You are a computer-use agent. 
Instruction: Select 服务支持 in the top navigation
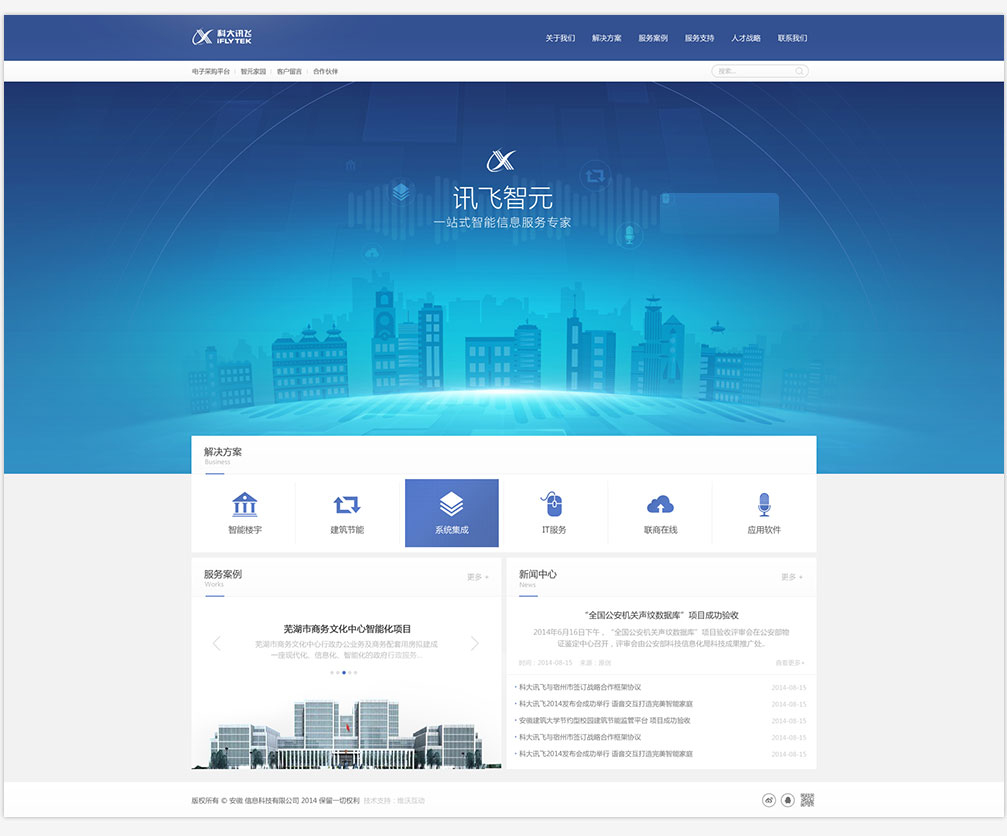(699, 38)
